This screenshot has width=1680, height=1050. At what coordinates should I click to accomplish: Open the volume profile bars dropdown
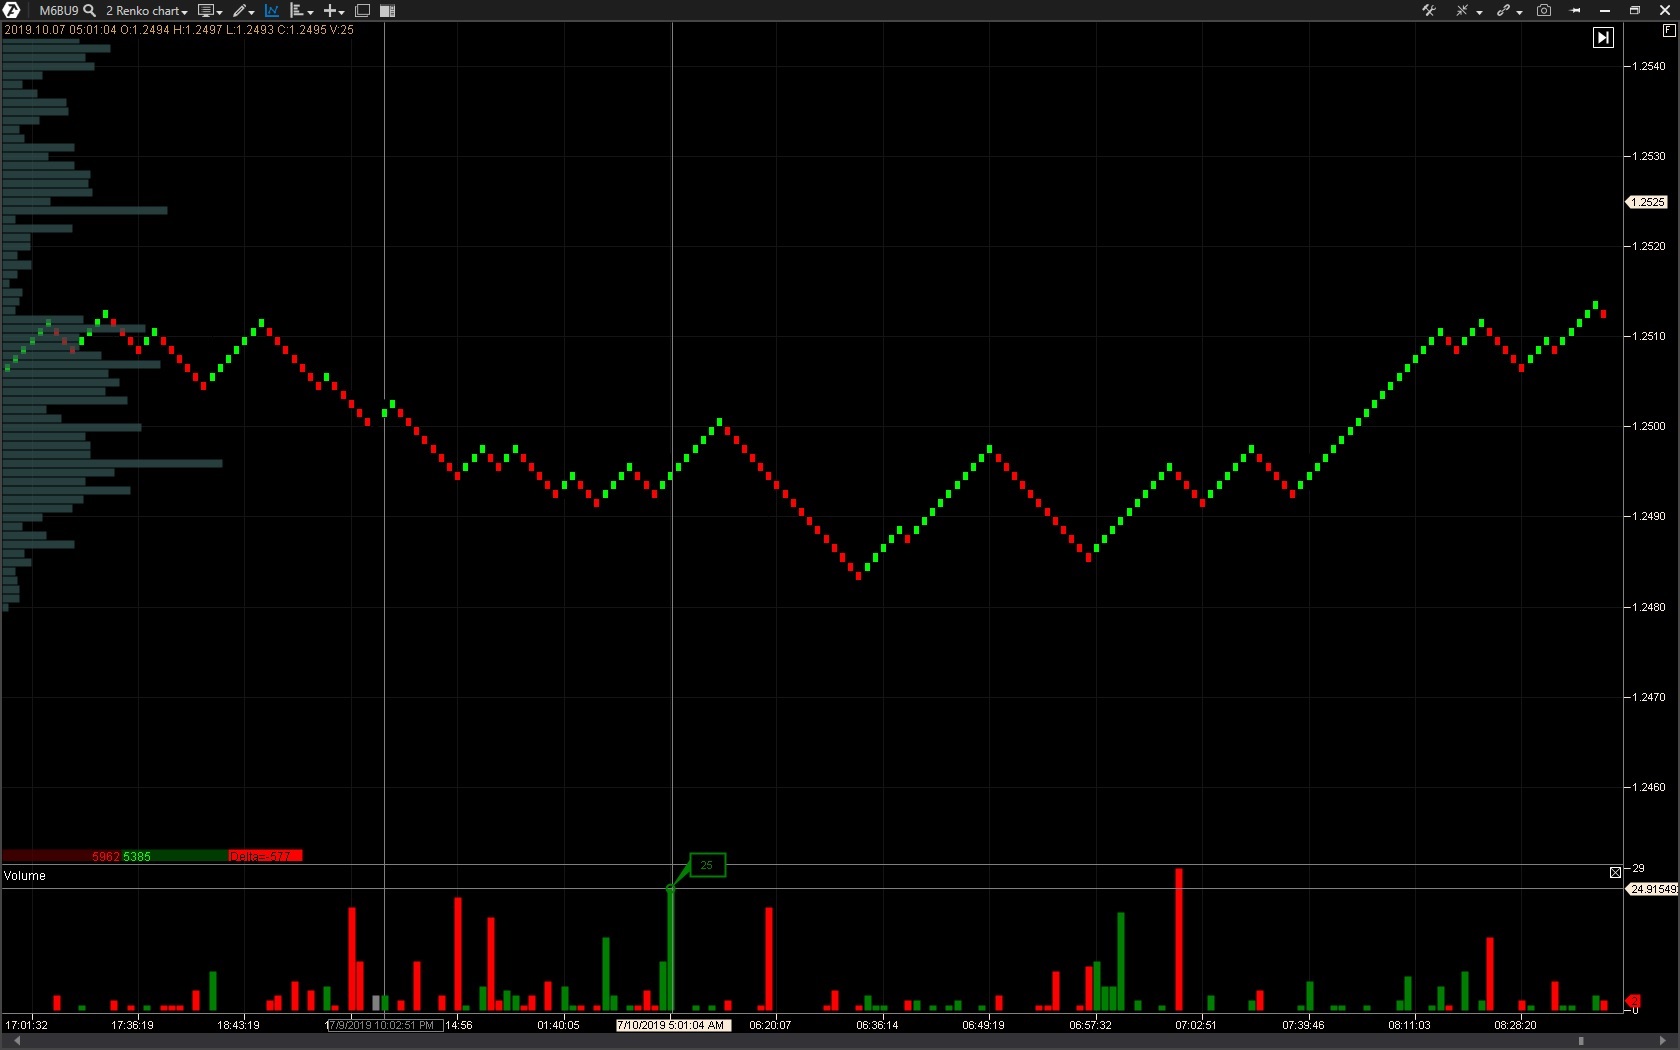[300, 11]
